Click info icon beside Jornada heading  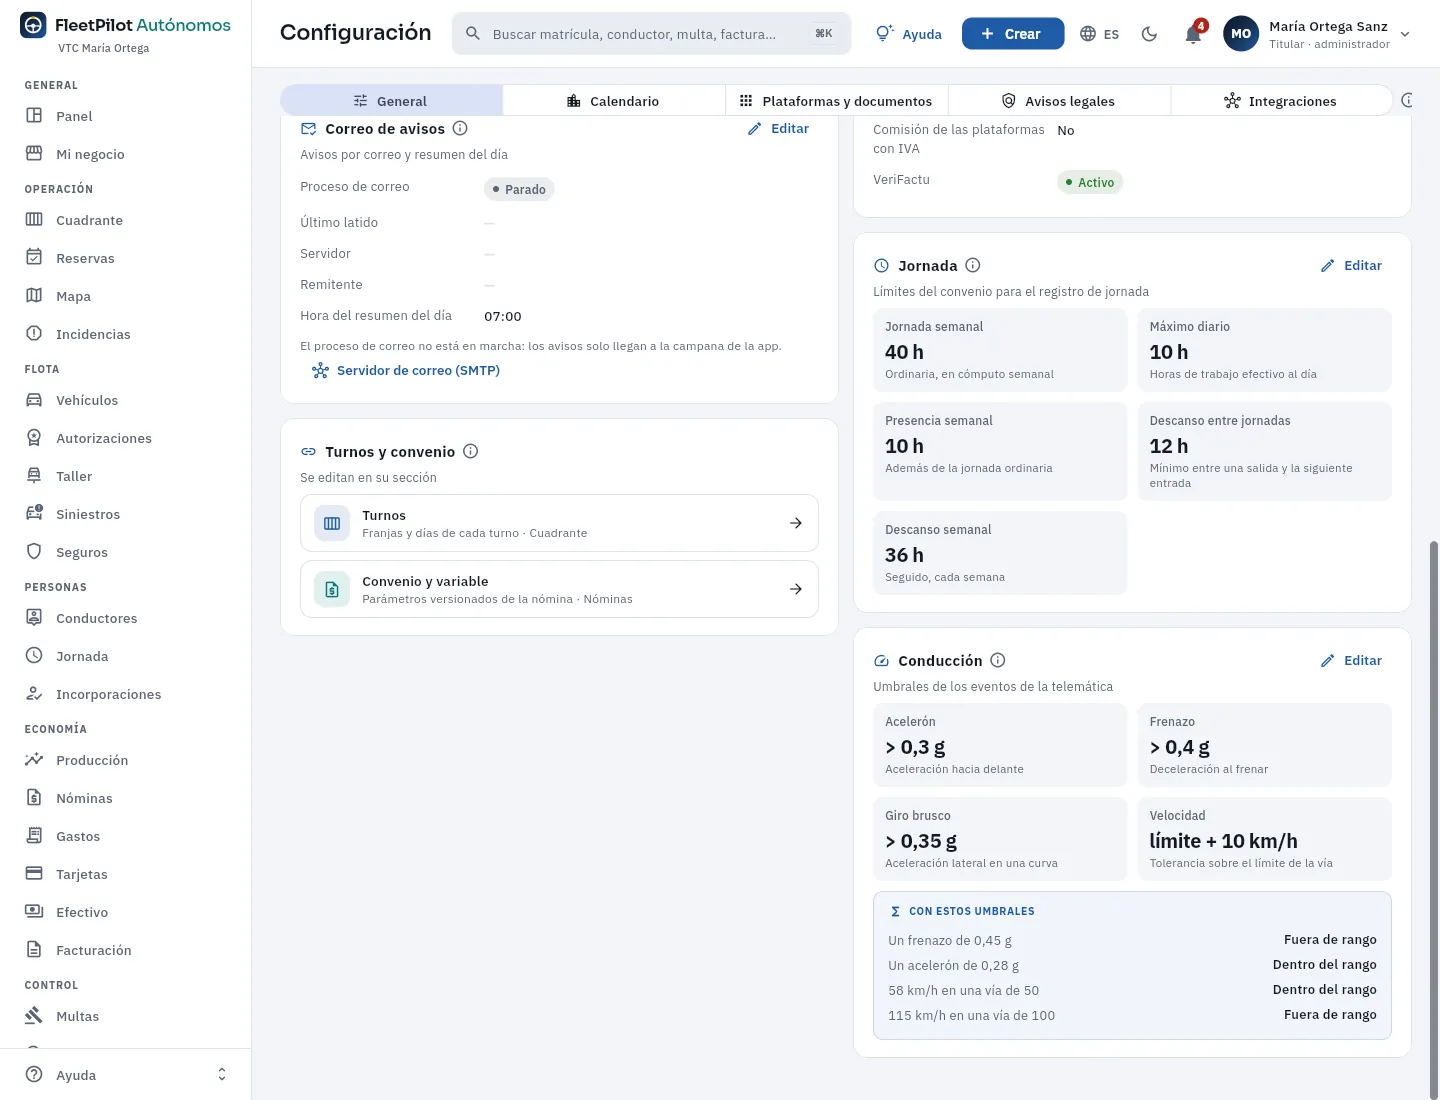tap(973, 265)
